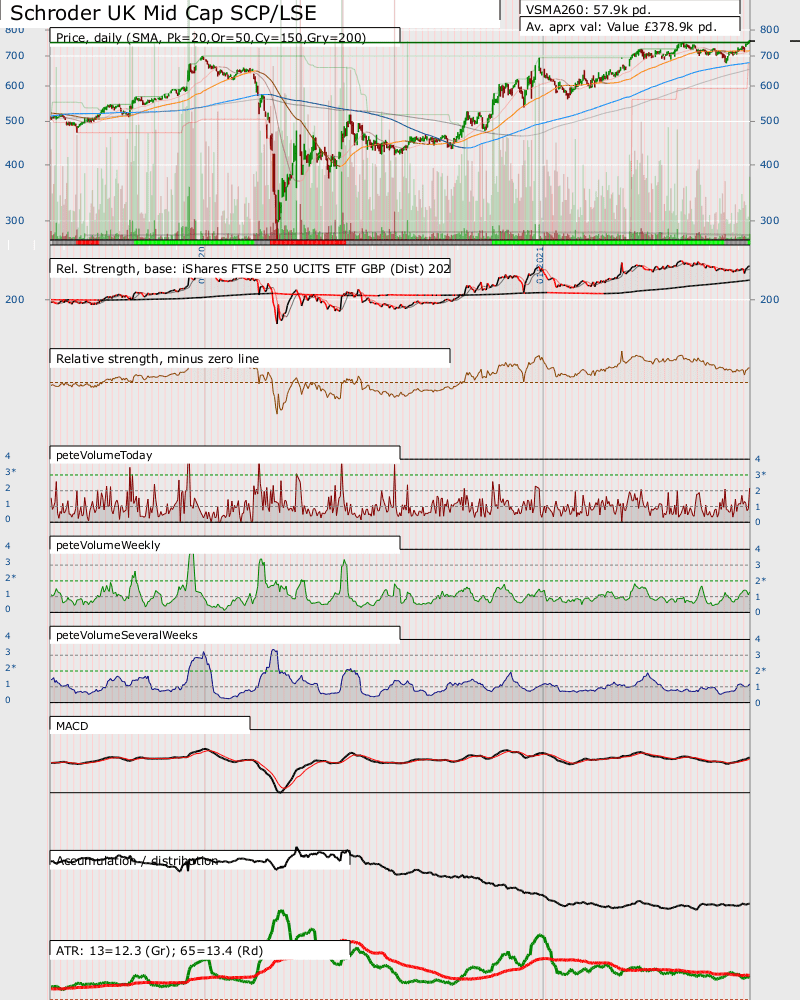Click the 700 value on left price axis
This screenshot has height=1000, width=800.
[15, 55]
